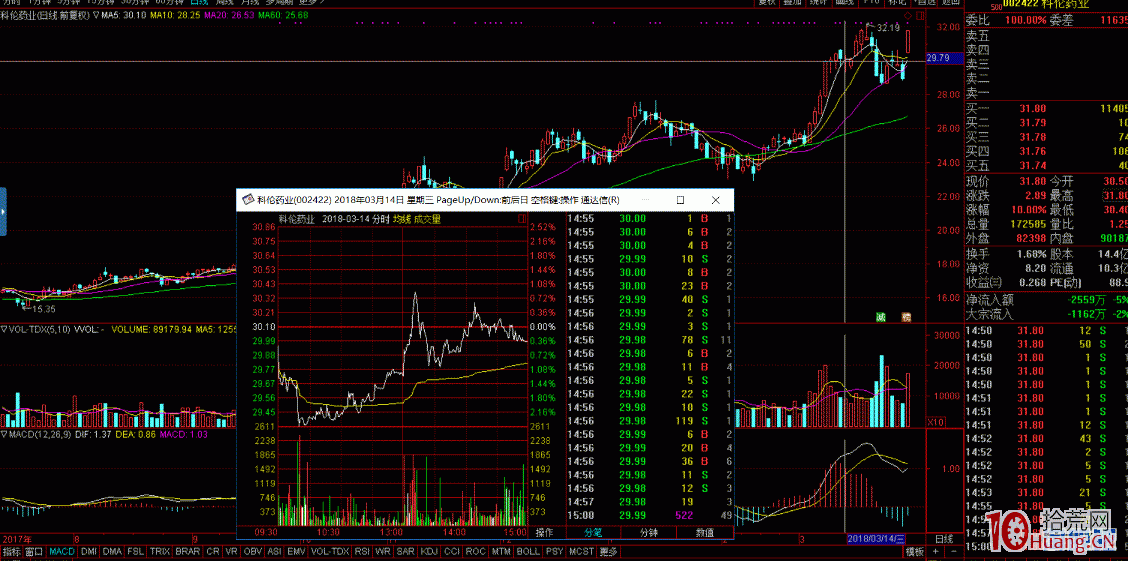This screenshot has height=561, width=1128.
Task: Select the ROC indicator tab
Action: [x=476, y=552]
